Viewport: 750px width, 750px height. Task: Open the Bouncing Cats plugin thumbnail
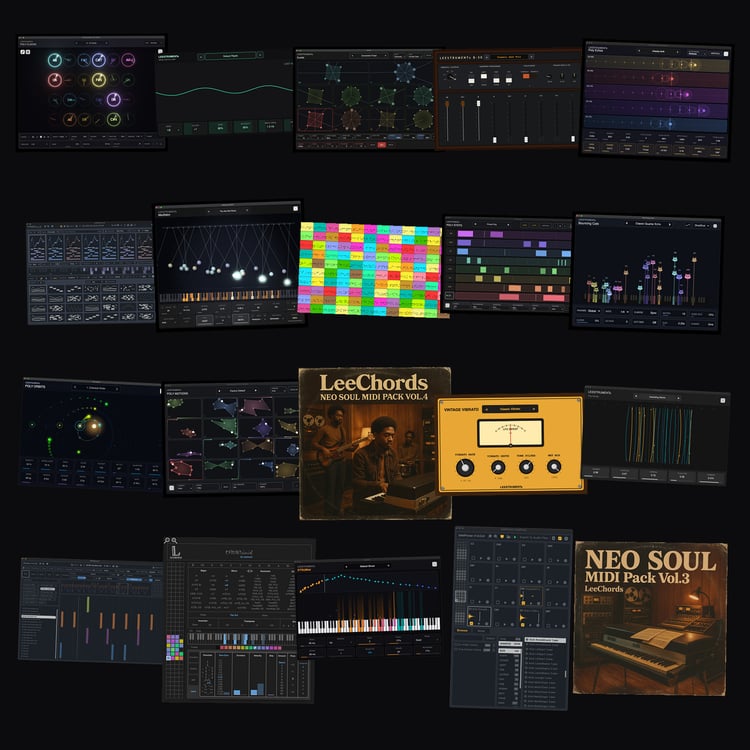click(x=646, y=272)
